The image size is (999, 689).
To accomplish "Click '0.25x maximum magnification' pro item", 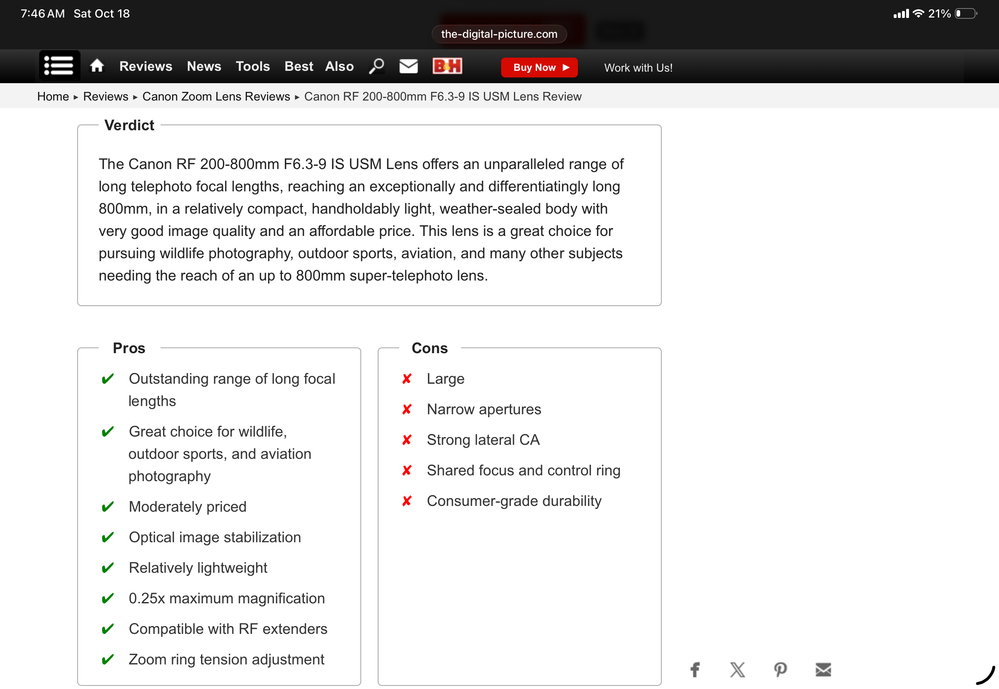I will coord(227,598).
